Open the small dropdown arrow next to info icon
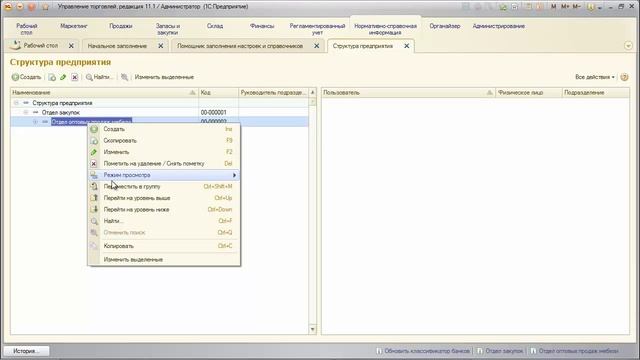Screen dimensions: 640x360 point(600,7)
